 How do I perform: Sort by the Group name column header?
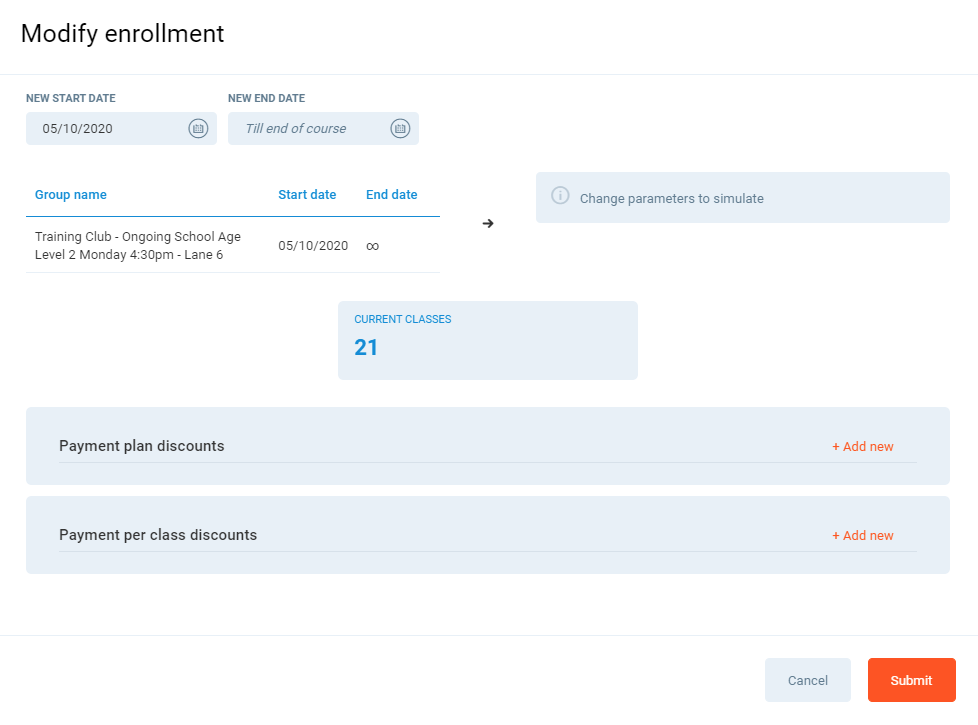tap(71, 195)
